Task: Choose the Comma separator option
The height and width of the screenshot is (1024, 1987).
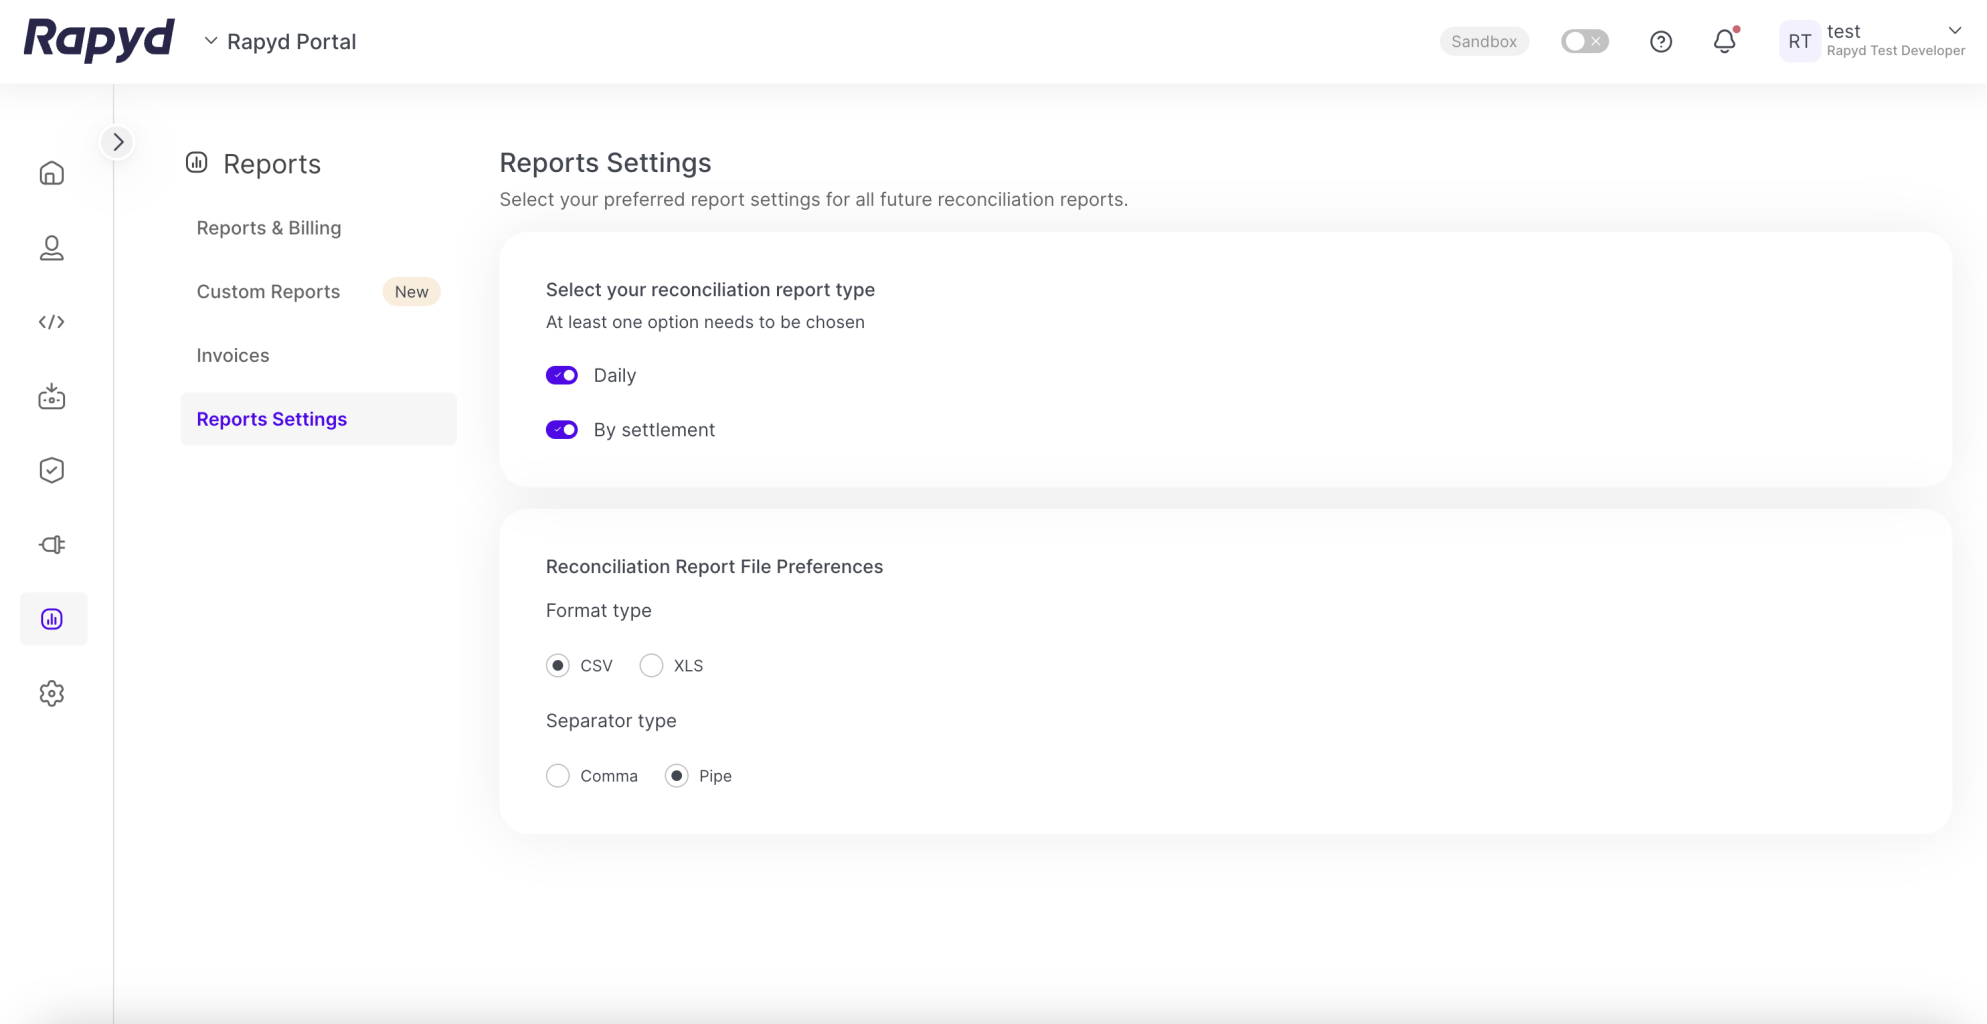Action: click(x=558, y=776)
